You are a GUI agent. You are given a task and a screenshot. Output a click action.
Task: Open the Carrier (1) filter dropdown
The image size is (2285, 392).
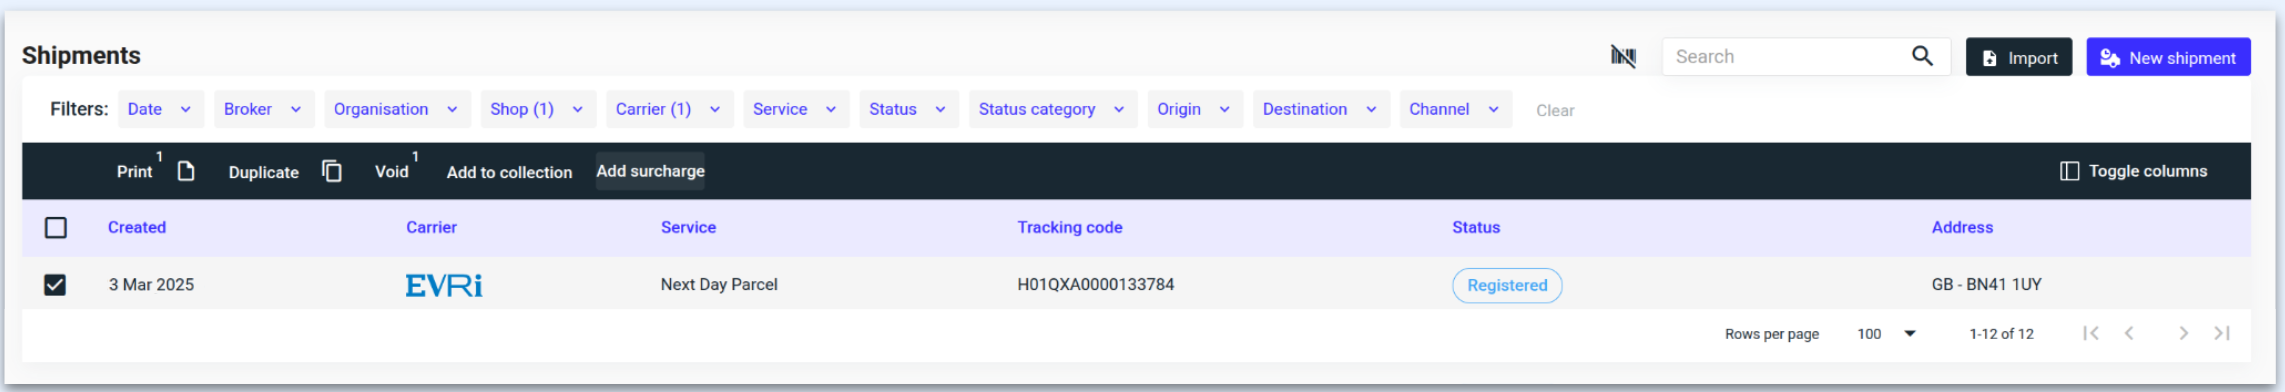(x=669, y=109)
